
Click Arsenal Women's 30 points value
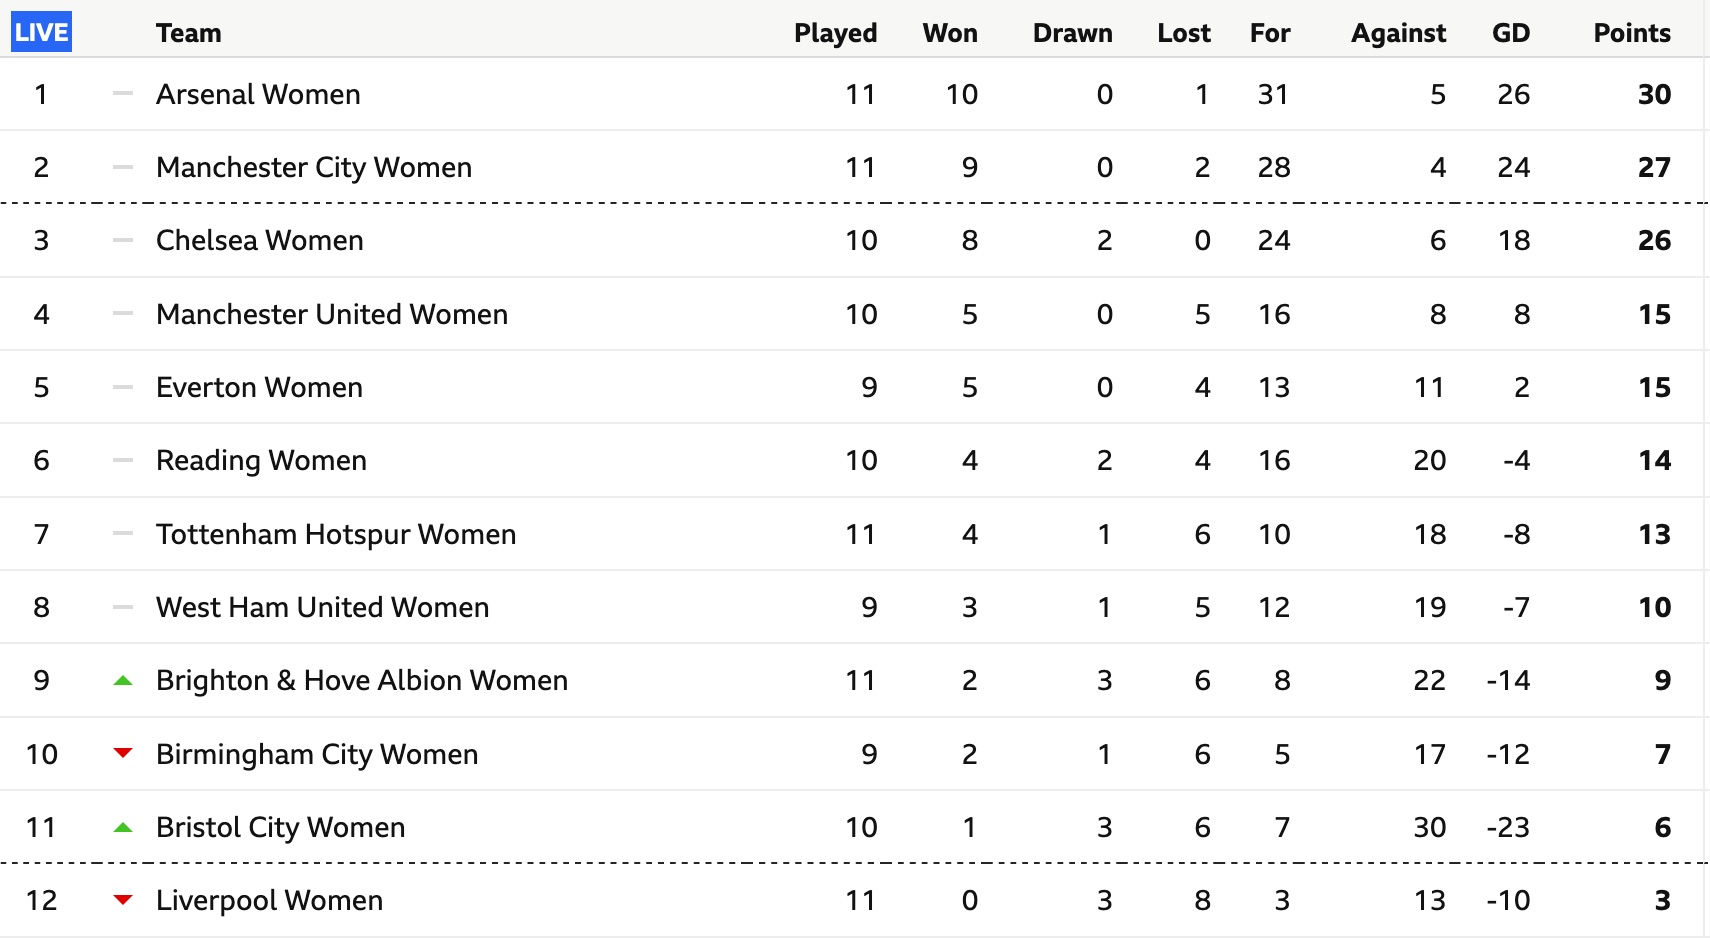pos(1654,94)
